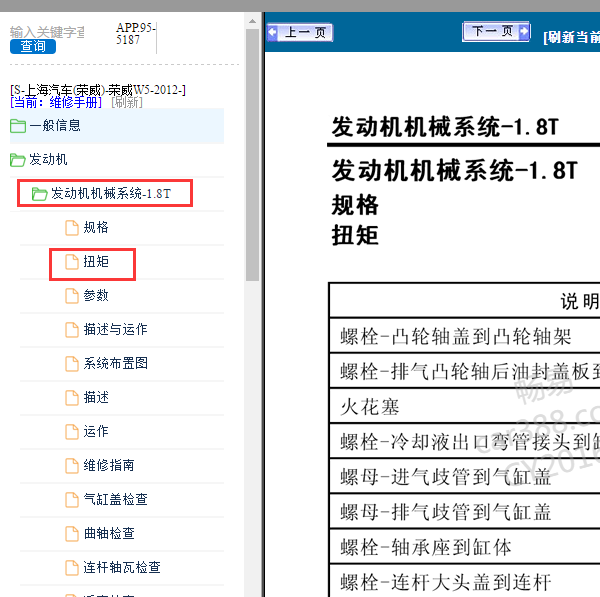
Task: Collapse the 发动机机械系统-1.8T folder icon
Action: click(39, 194)
